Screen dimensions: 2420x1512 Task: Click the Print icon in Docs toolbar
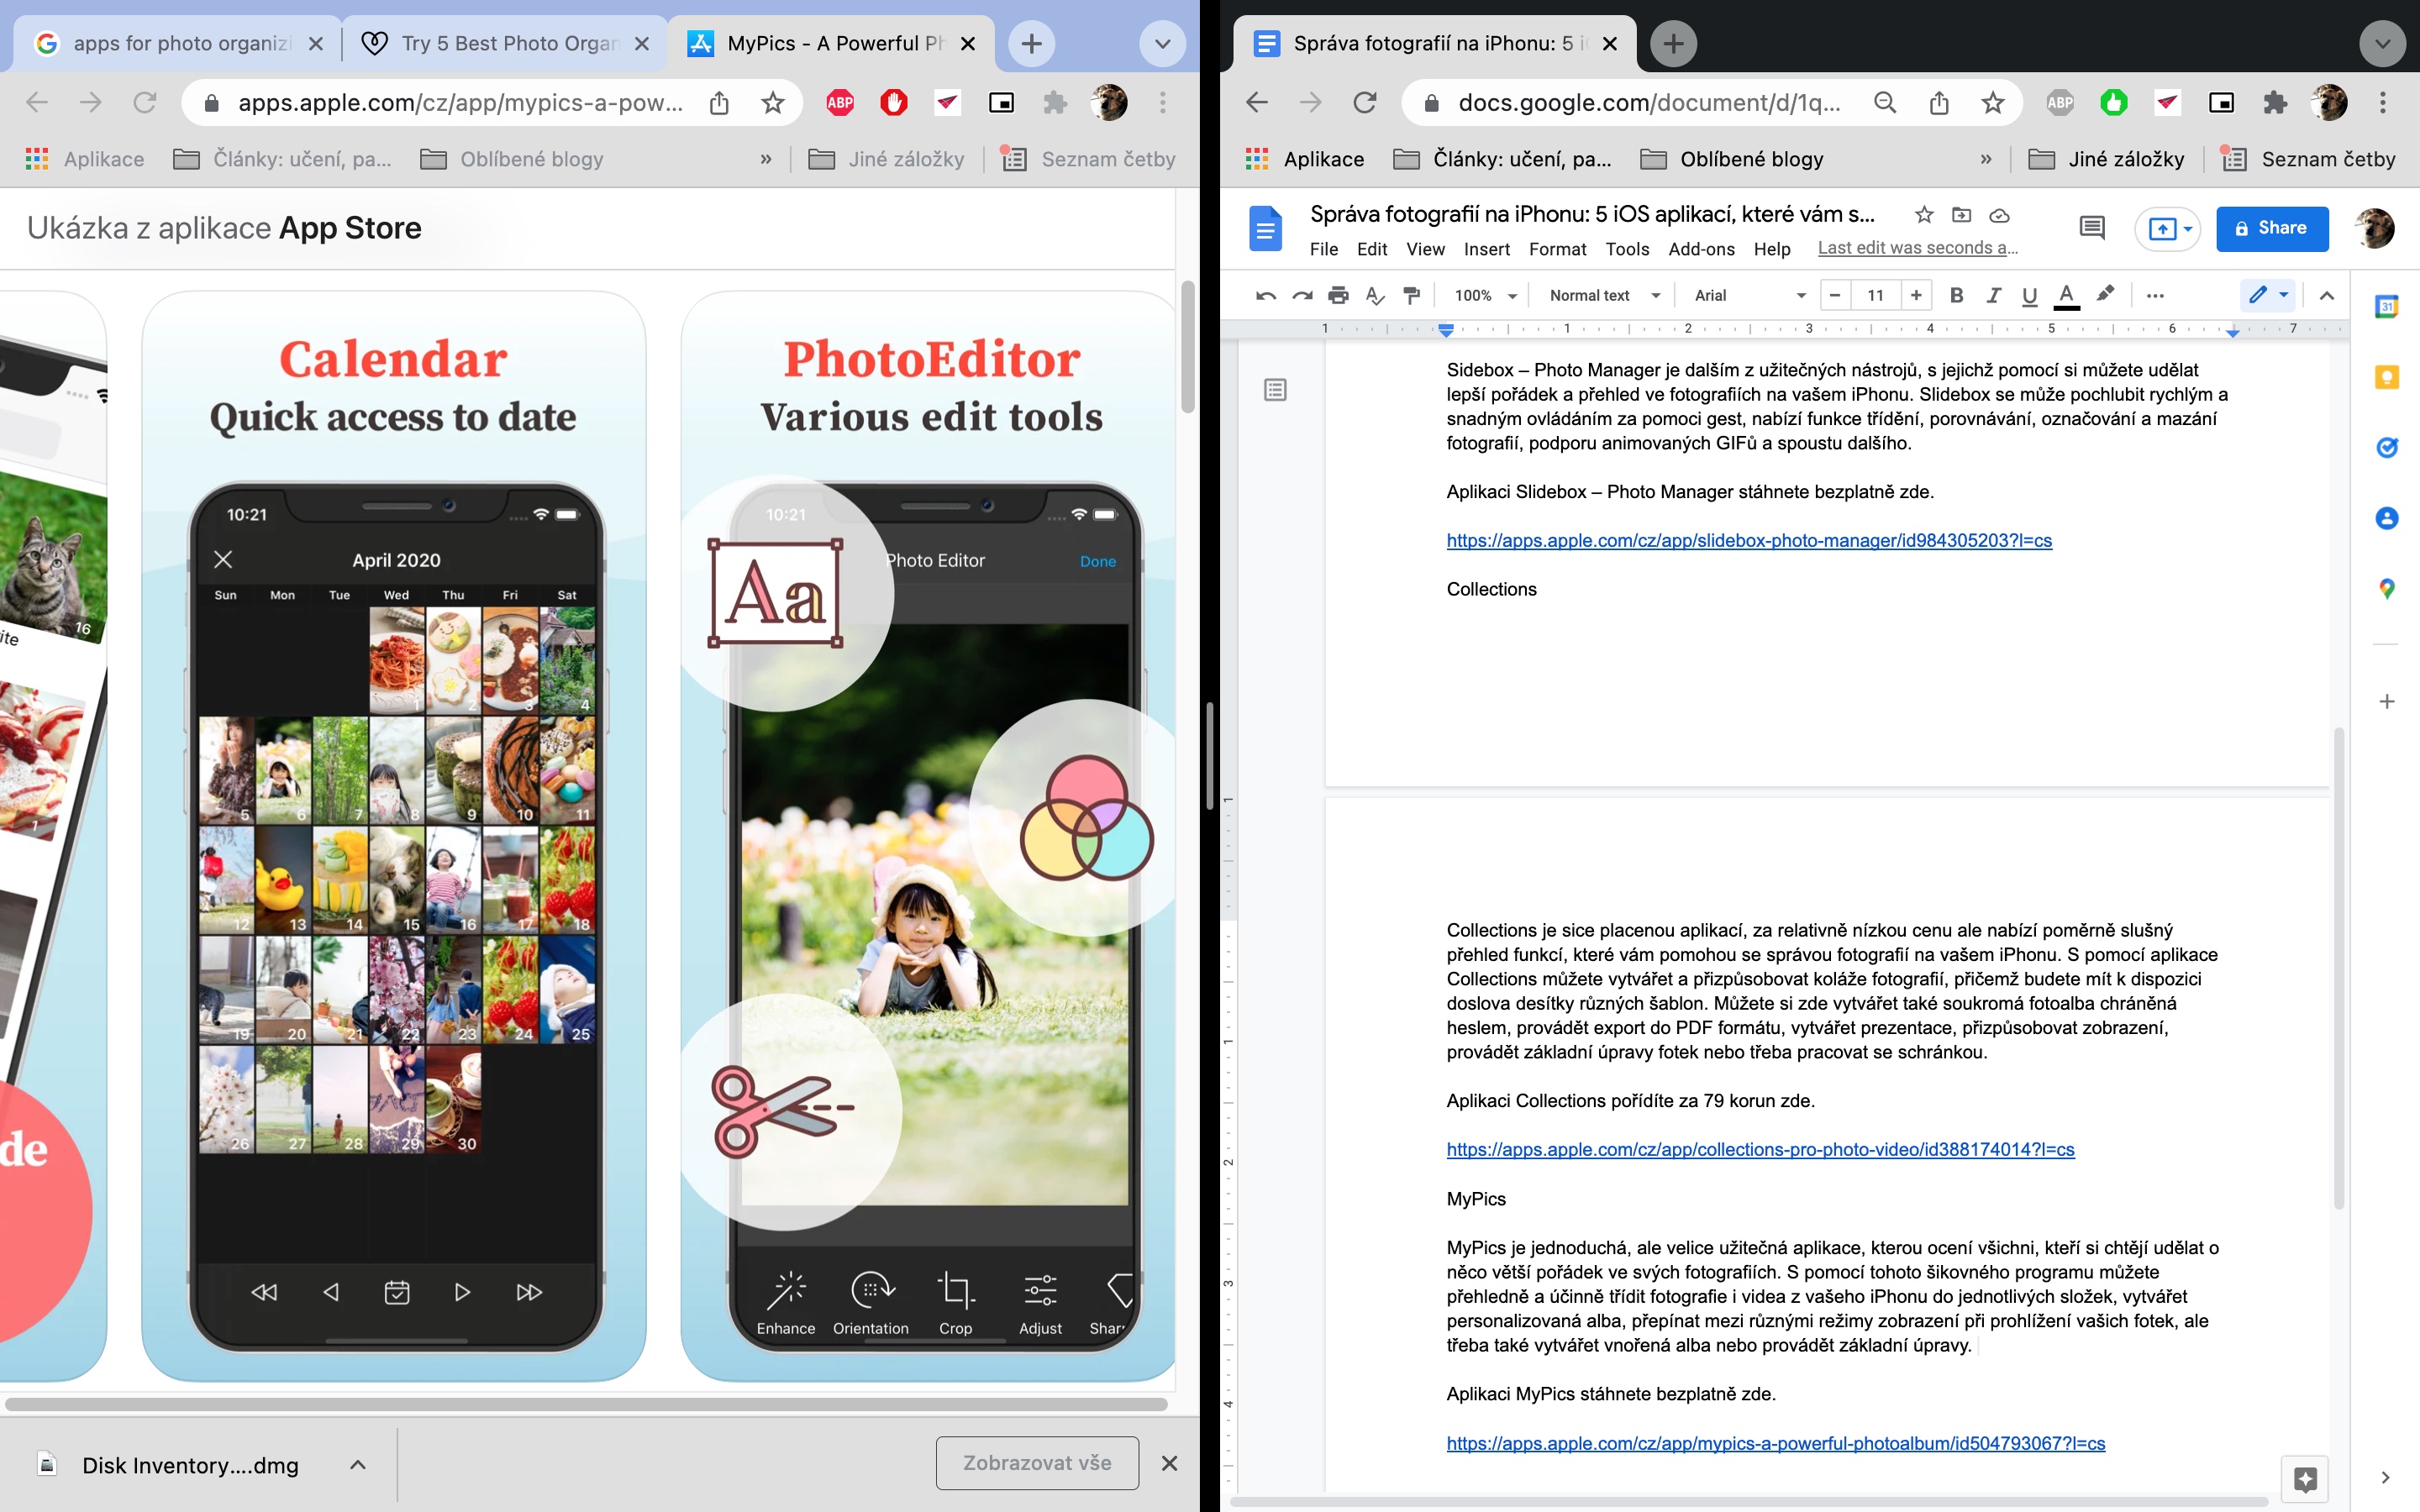1338,295
